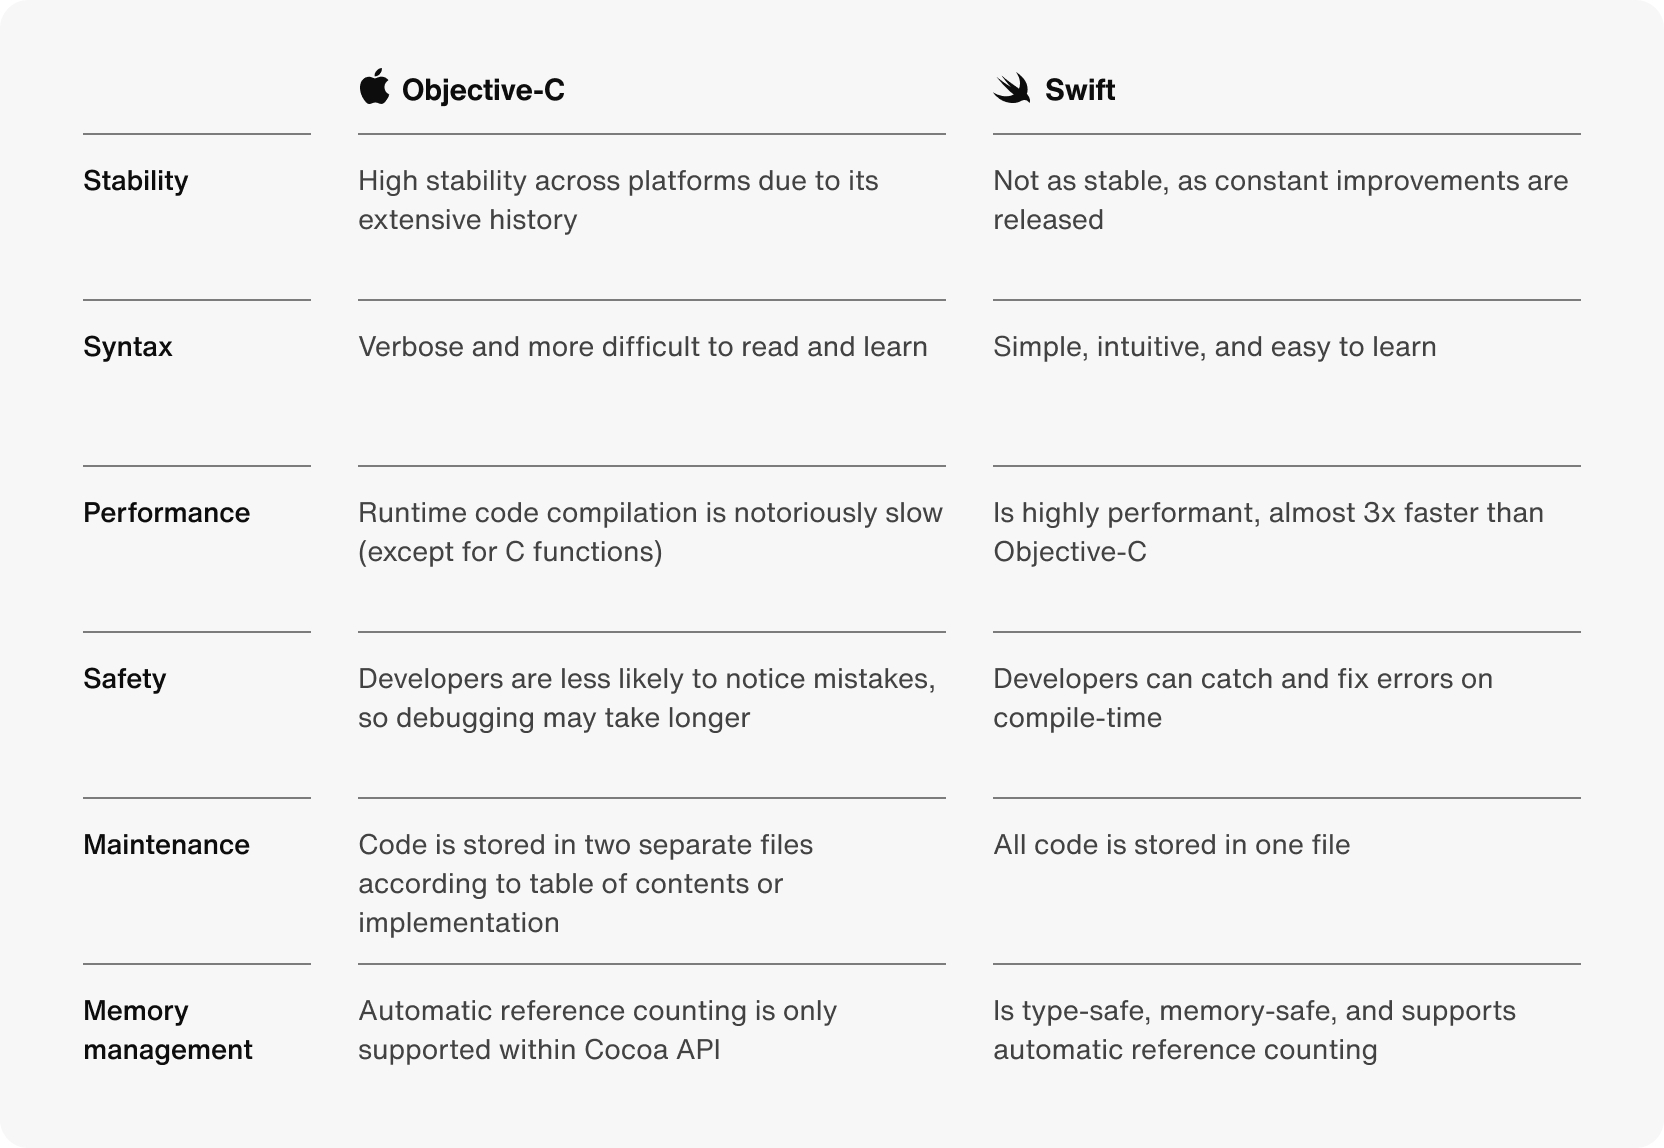
Task: Click 'All code is stored in one file'
Action: pyautogui.click(x=1172, y=845)
